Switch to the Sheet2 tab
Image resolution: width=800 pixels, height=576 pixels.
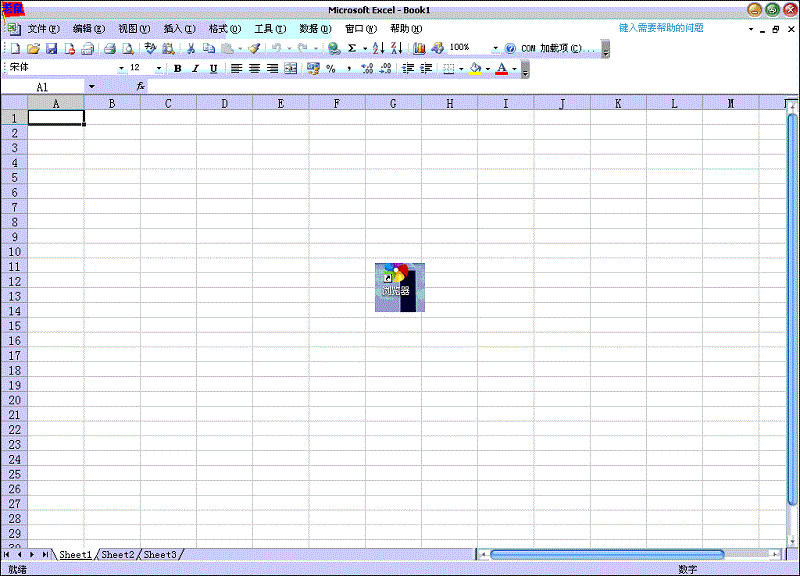click(x=117, y=554)
